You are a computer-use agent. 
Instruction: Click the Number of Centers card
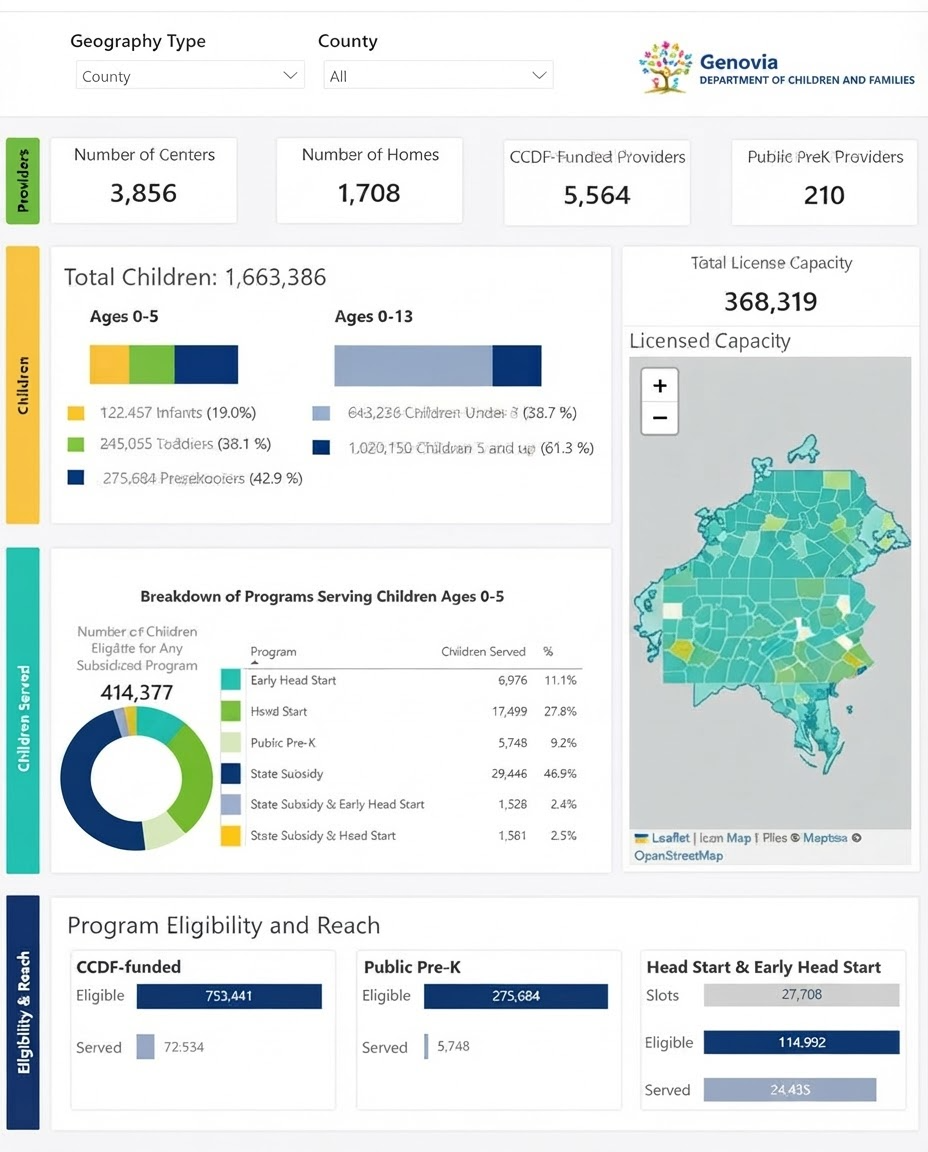click(144, 180)
